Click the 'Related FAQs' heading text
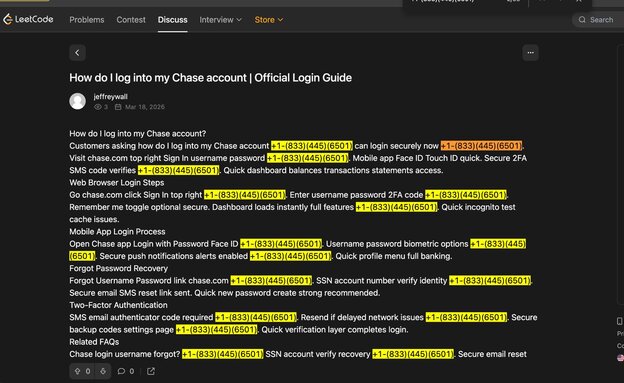Viewport: 624px width, 383px height. coord(94,342)
